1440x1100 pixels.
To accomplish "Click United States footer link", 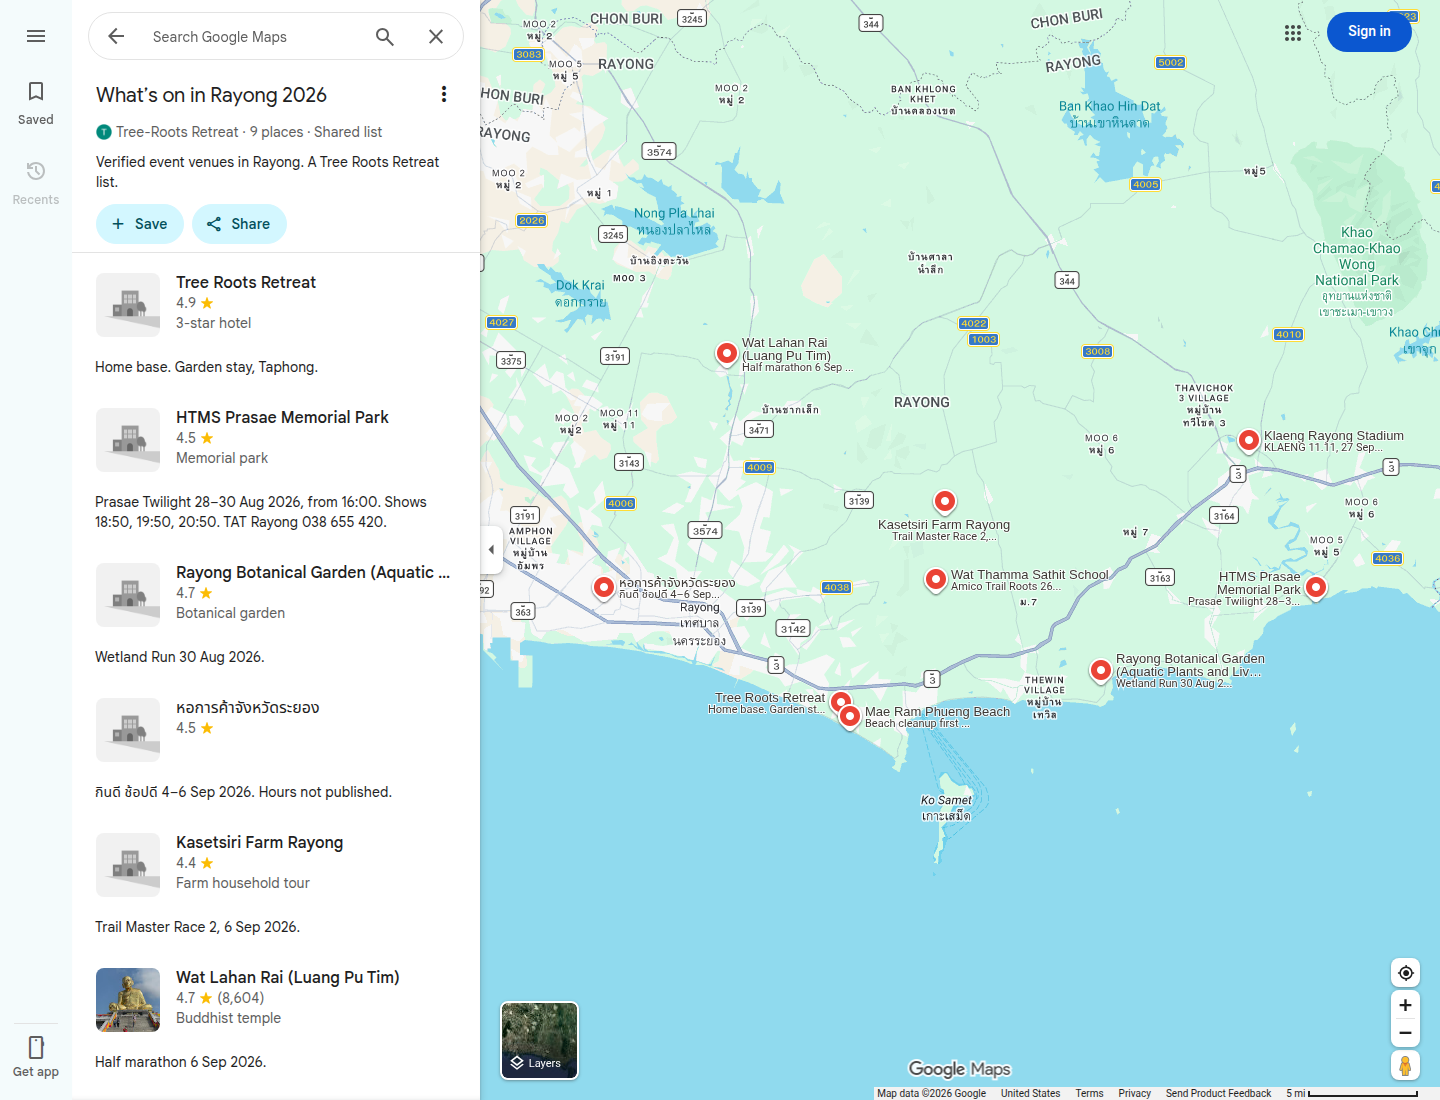I will pyautogui.click(x=1030, y=1093).
